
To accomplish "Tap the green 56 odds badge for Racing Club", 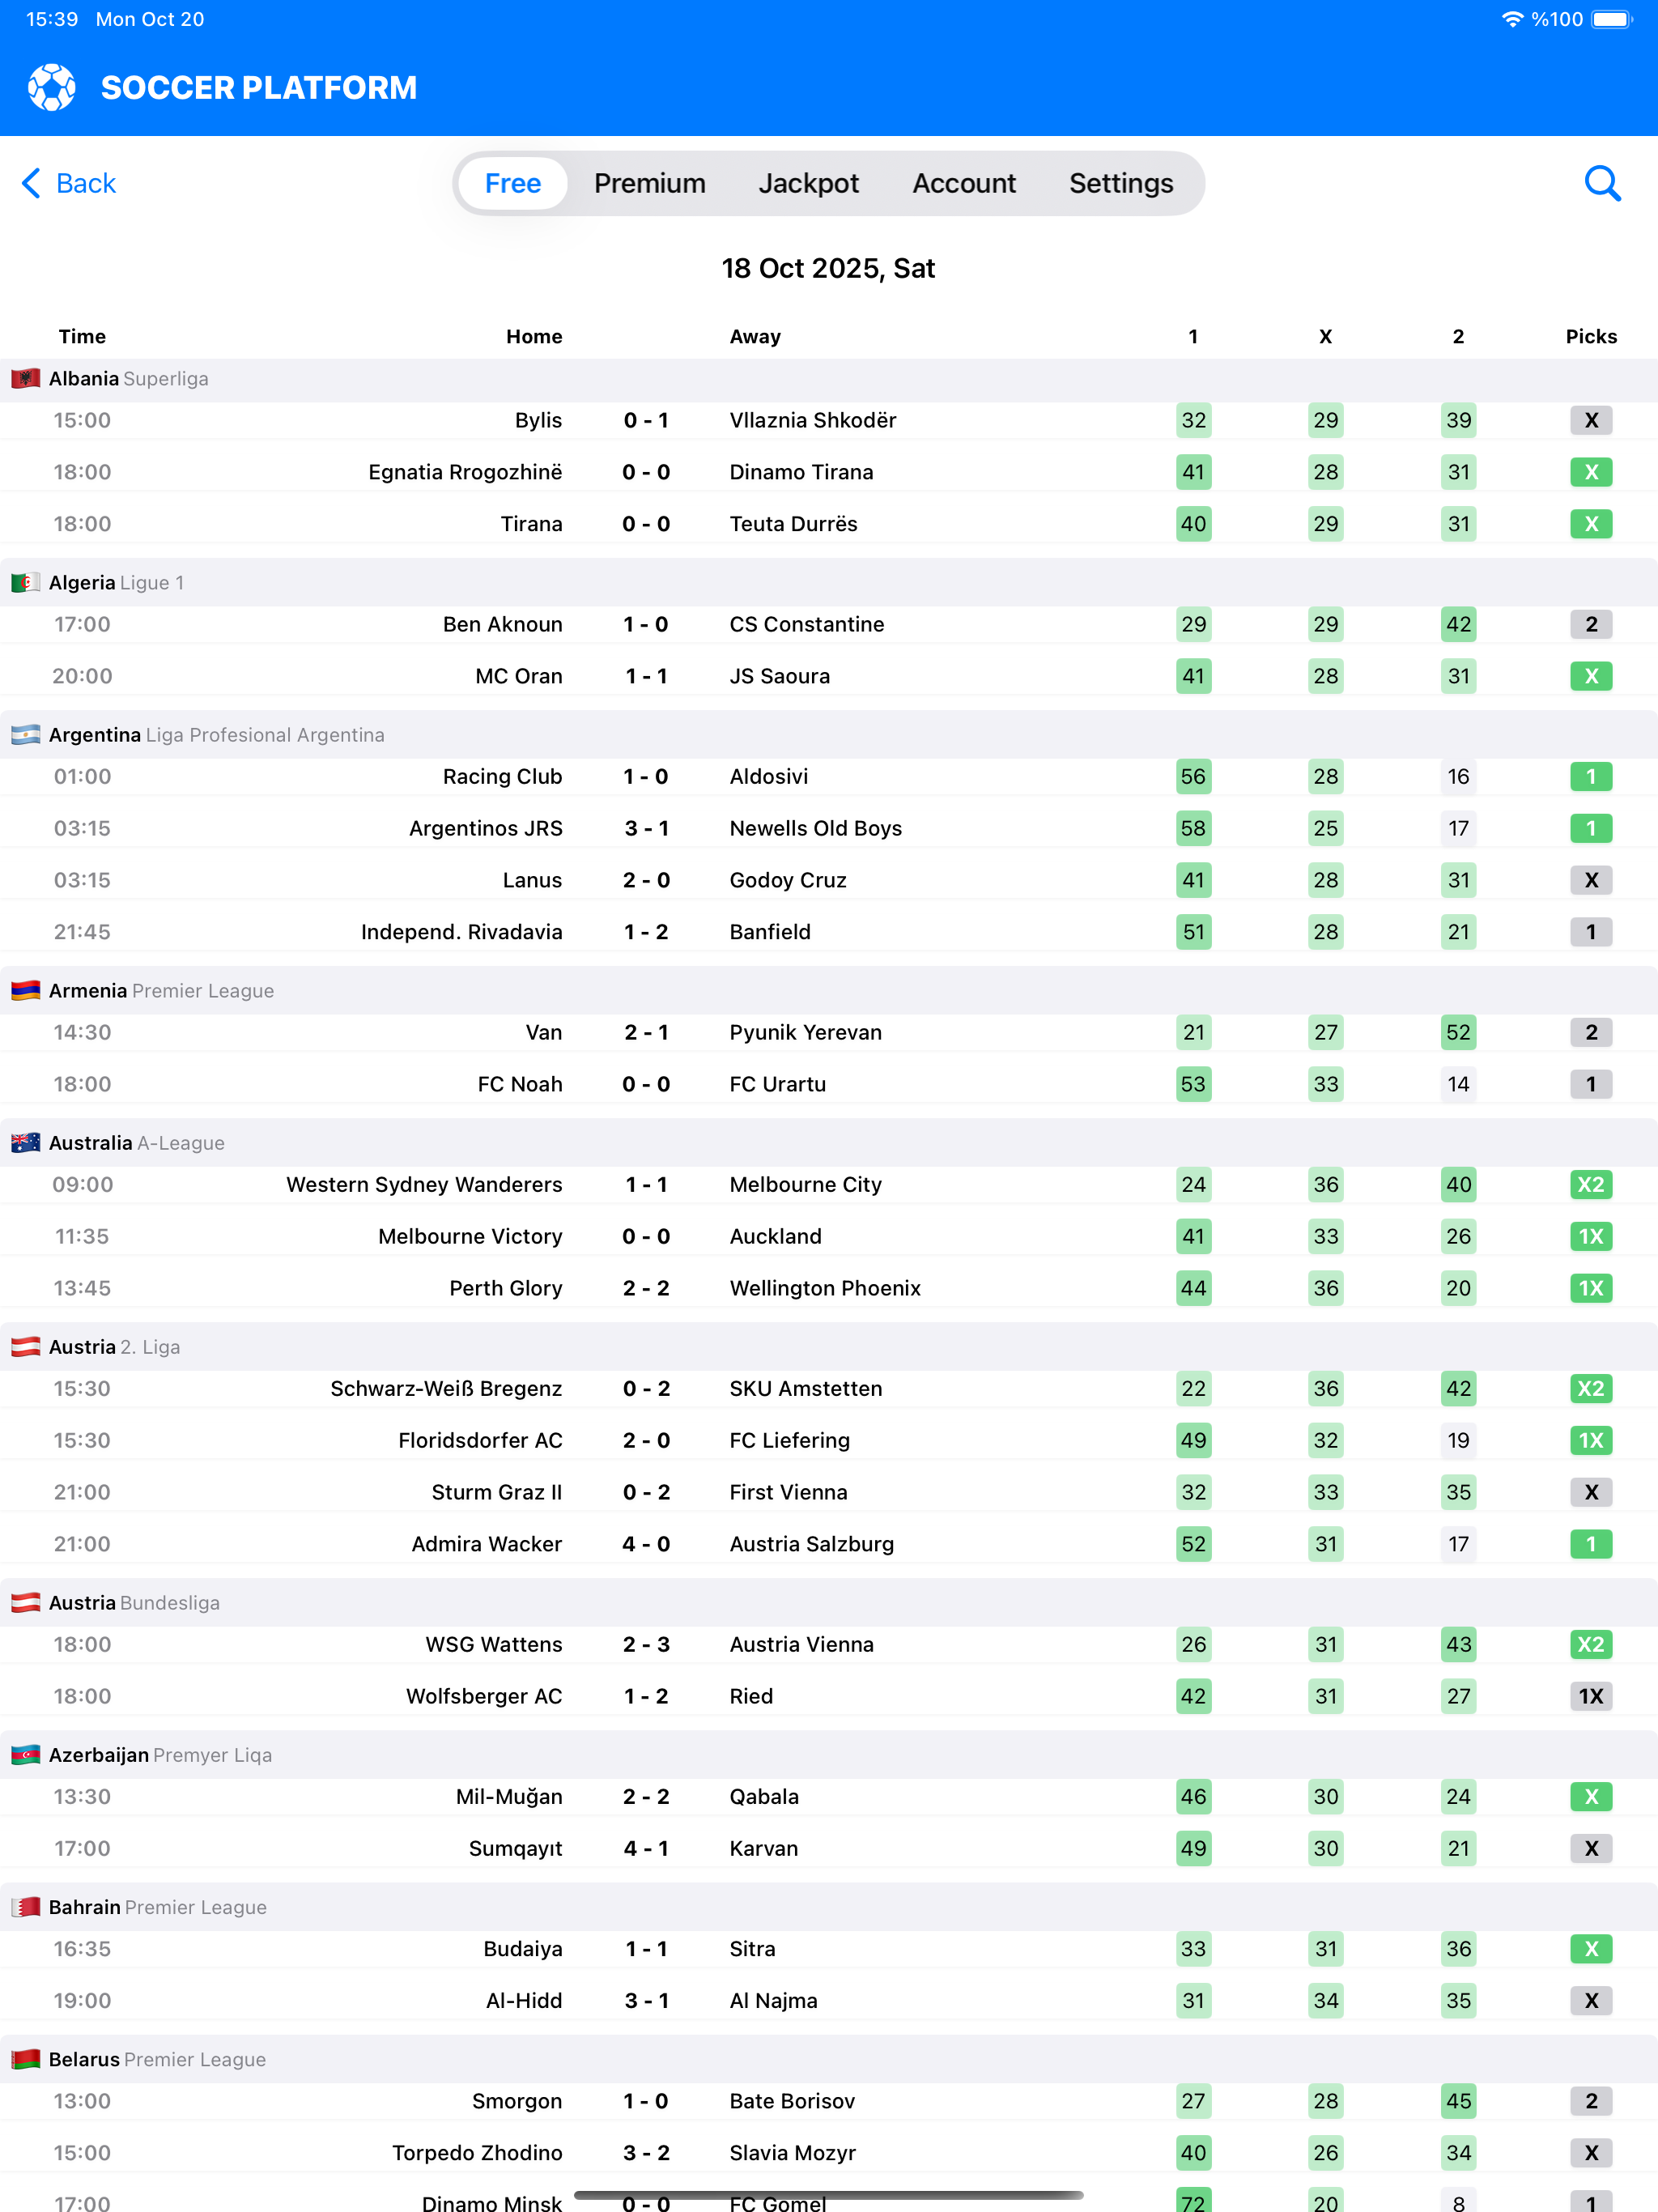I will 1193,777.
